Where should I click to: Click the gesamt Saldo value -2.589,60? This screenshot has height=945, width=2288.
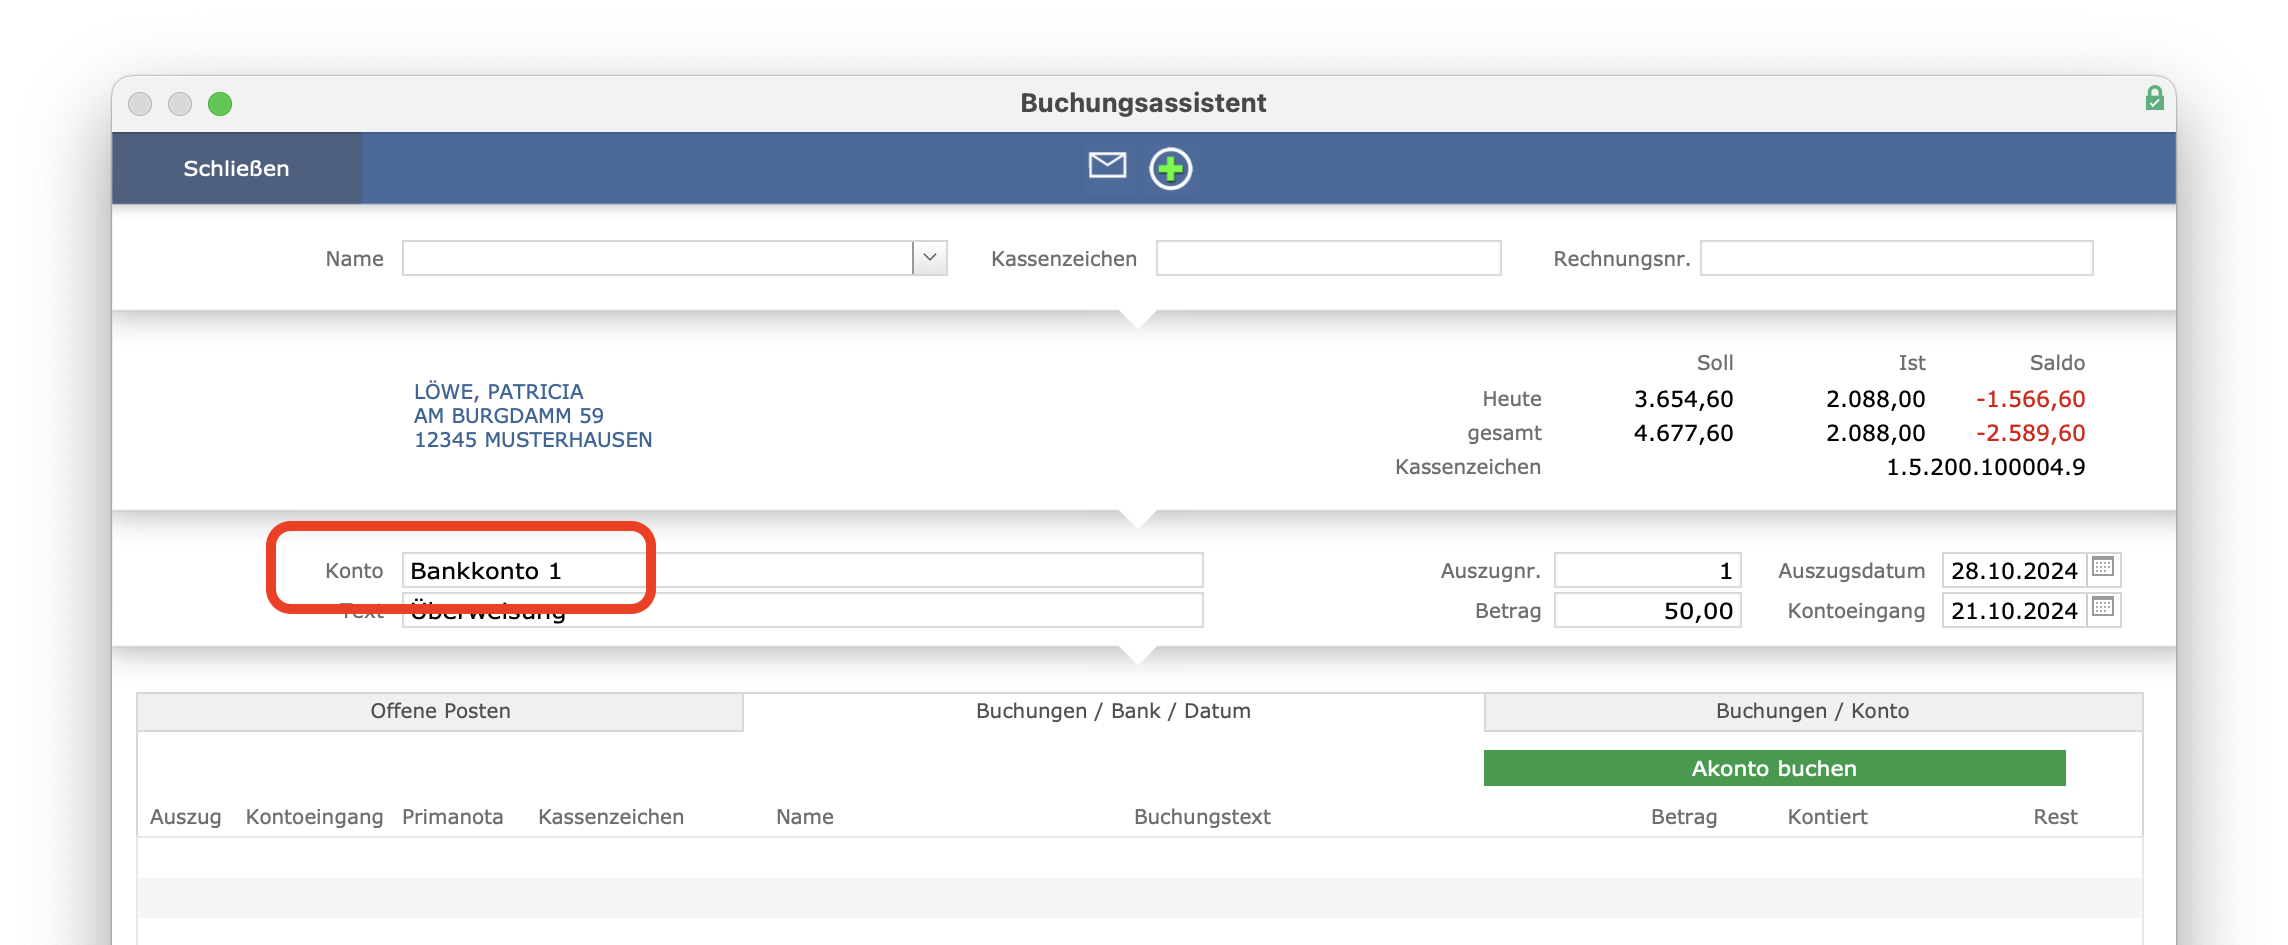pos(2030,433)
